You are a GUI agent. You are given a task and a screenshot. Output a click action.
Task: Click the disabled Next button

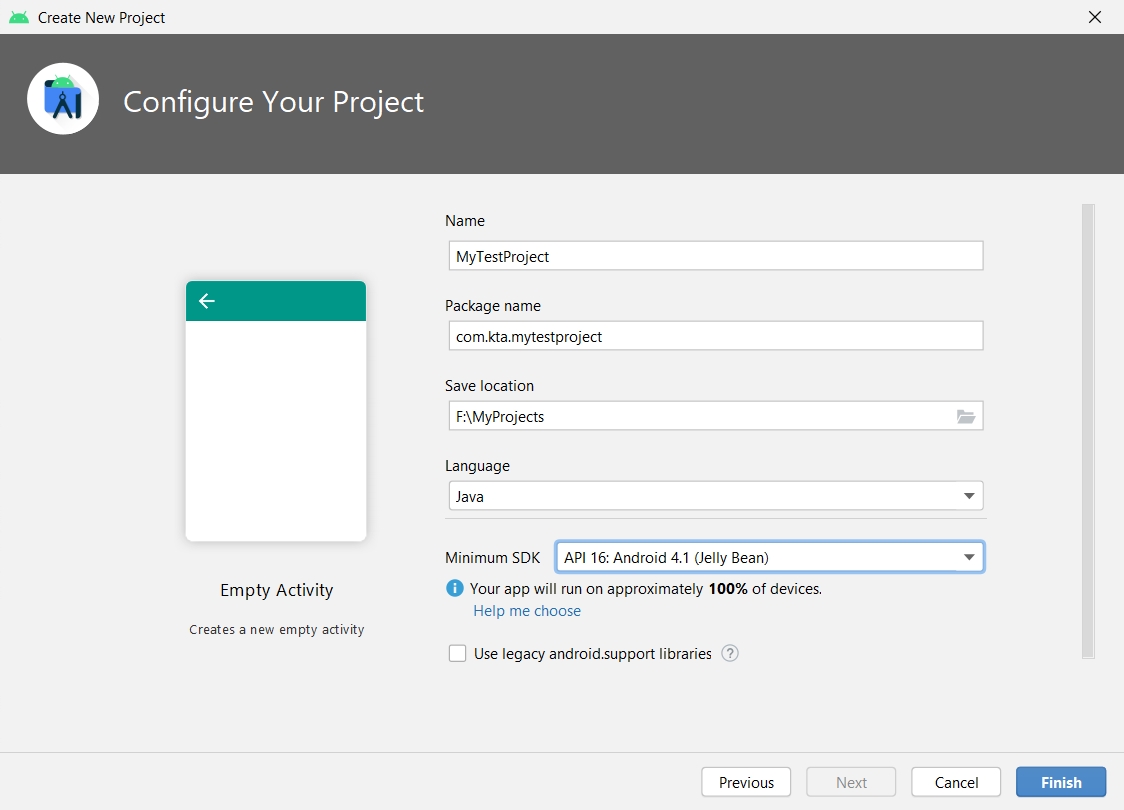[851, 783]
